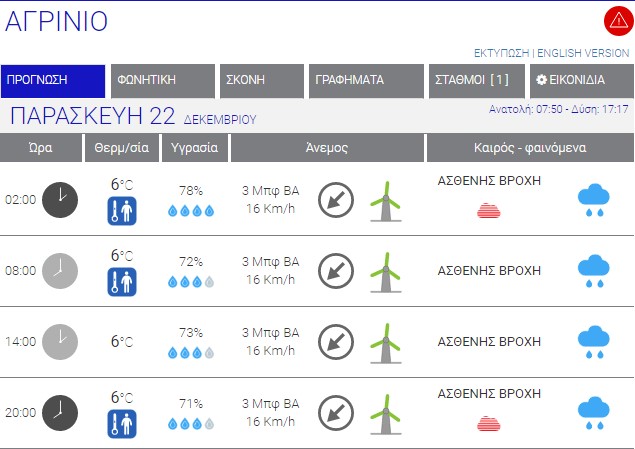Image resolution: width=635 pixels, height=449 pixels.
Task: Click the ΕΚΤΥΠΩΣΗ print link
Action: pos(501,53)
